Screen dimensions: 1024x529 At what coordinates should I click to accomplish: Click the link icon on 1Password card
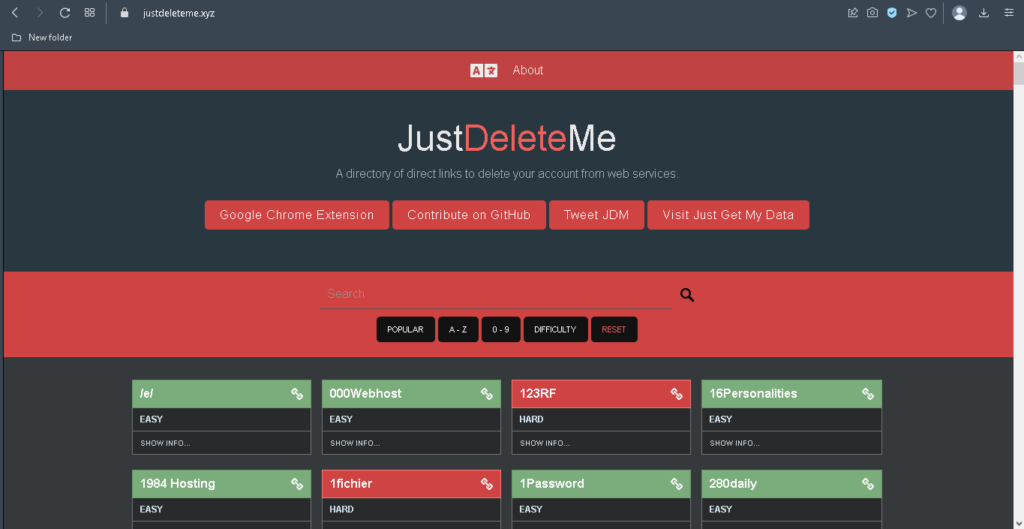(677, 484)
